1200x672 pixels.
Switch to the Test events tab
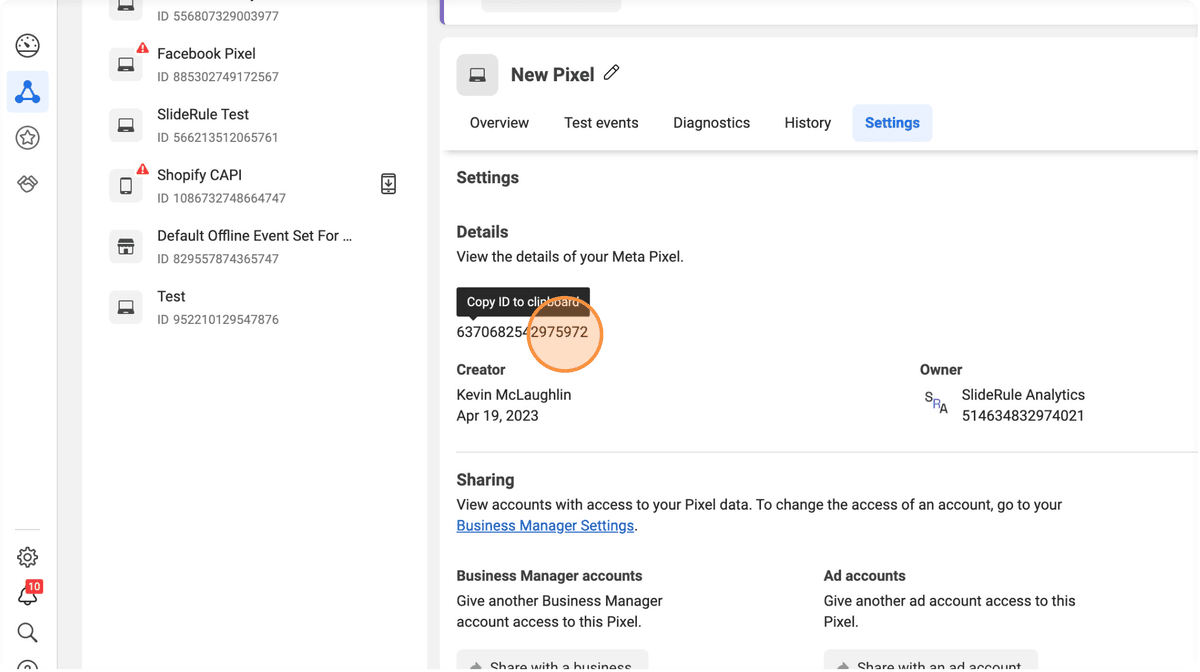[601, 123]
